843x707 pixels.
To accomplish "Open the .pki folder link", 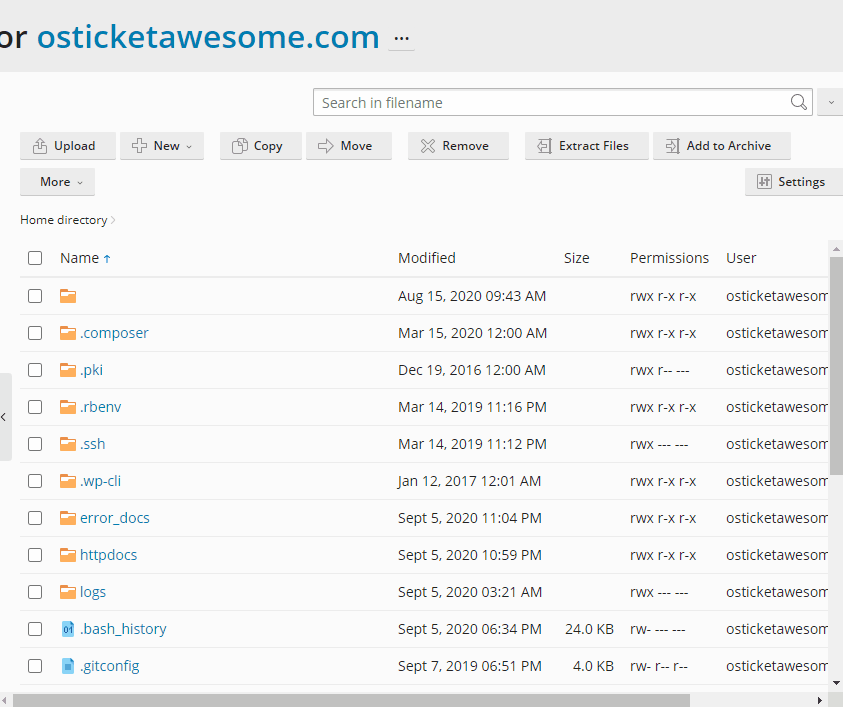I will coord(91,370).
